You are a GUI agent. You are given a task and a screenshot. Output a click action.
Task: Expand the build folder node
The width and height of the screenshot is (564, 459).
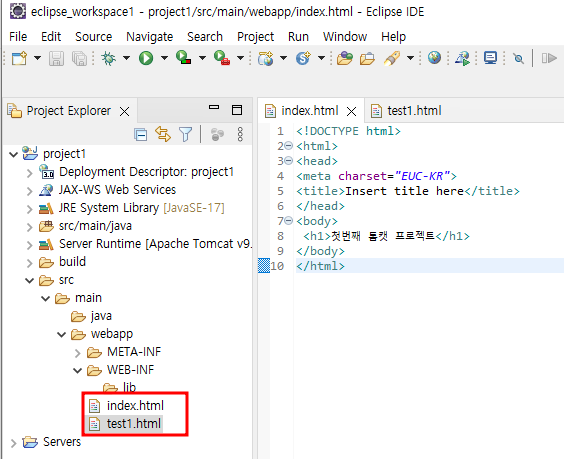point(29,263)
